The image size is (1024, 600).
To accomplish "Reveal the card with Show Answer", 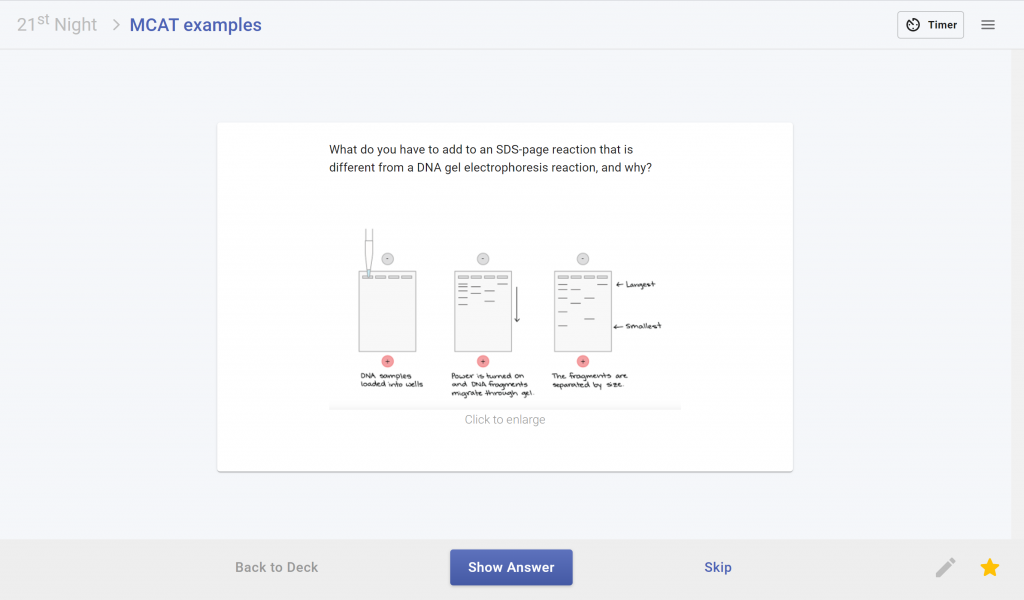I will [511, 567].
